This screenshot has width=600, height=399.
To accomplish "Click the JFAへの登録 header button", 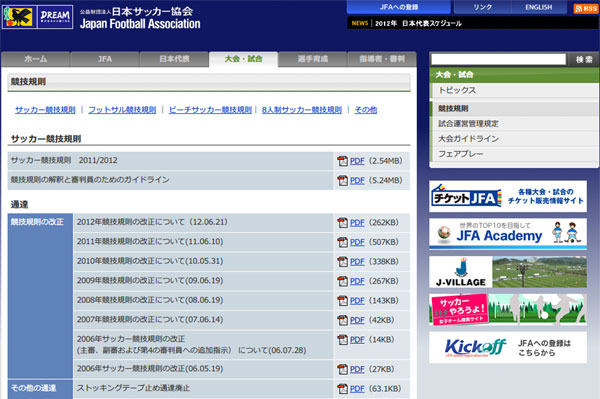I will point(399,7).
